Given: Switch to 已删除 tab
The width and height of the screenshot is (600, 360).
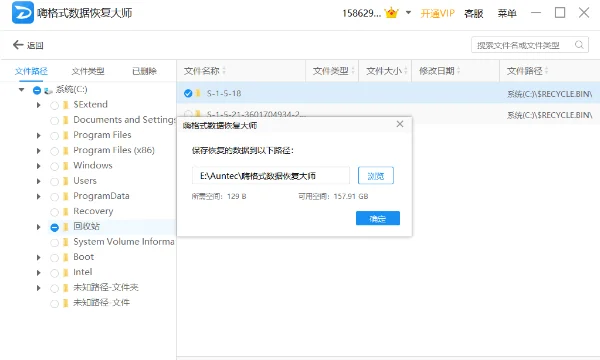Looking at the screenshot, I should point(144,71).
